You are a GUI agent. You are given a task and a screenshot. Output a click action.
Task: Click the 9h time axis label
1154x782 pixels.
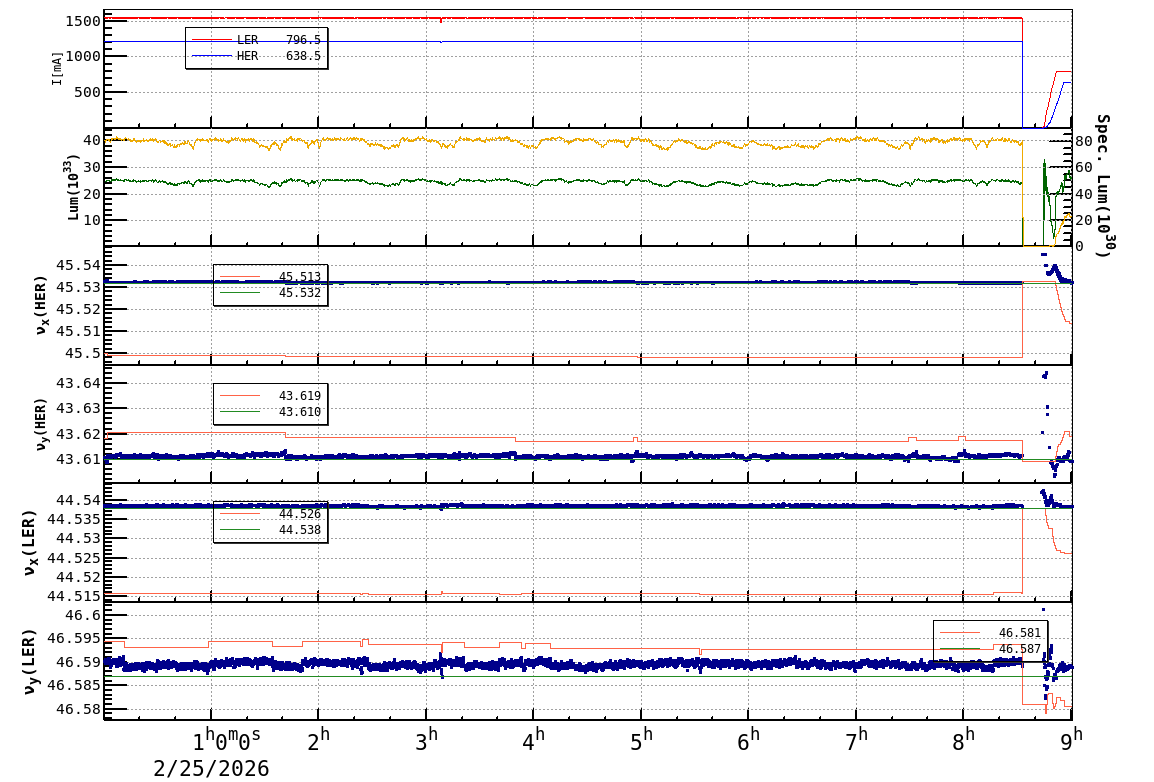click(x=1072, y=739)
